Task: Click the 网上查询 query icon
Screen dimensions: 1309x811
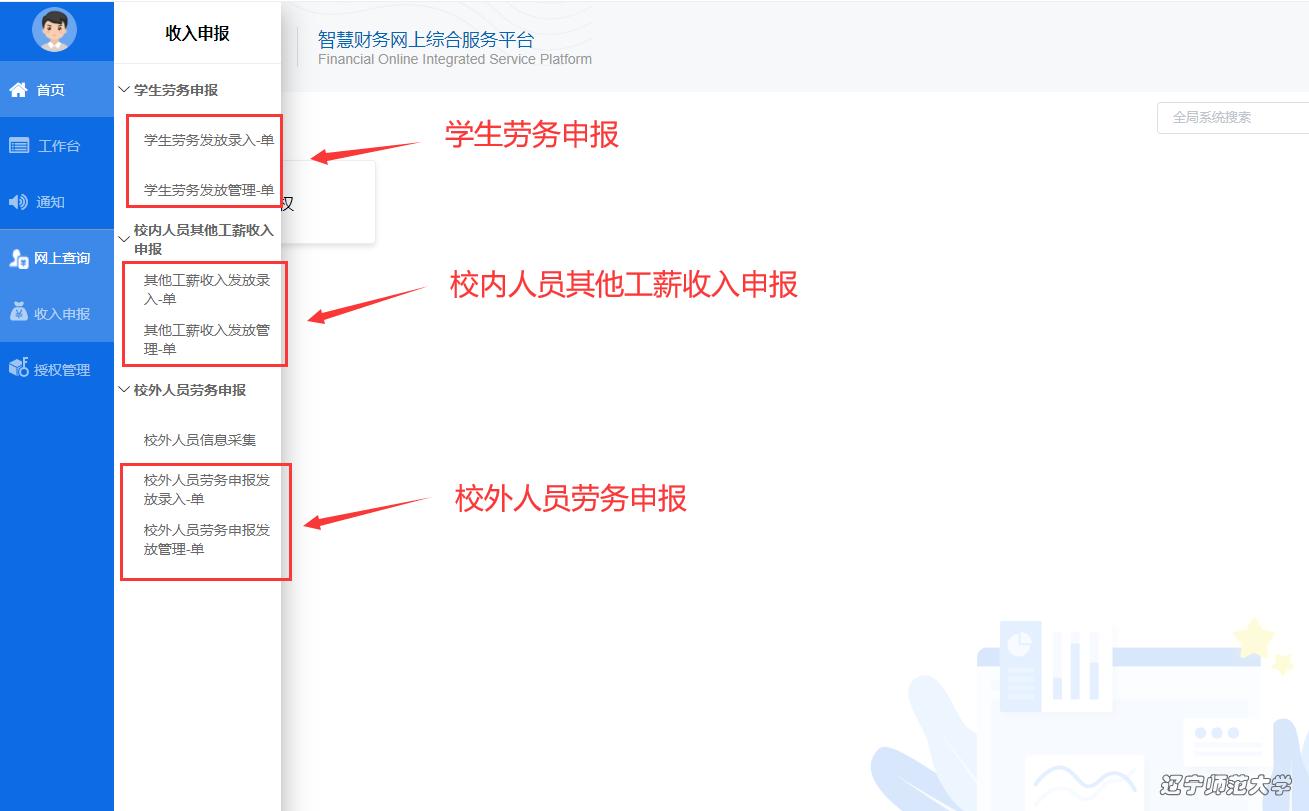Action: click(x=18, y=258)
